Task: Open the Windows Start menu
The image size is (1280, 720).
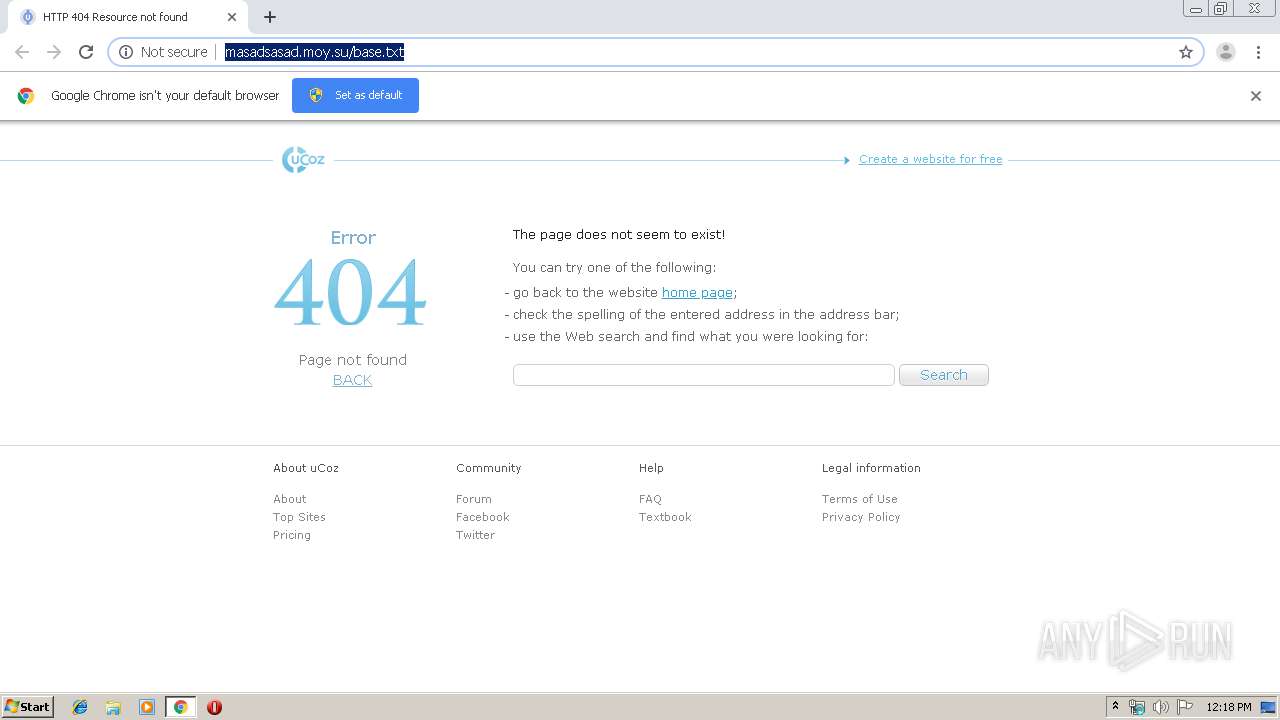Action: pyautogui.click(x=27, y=707)
